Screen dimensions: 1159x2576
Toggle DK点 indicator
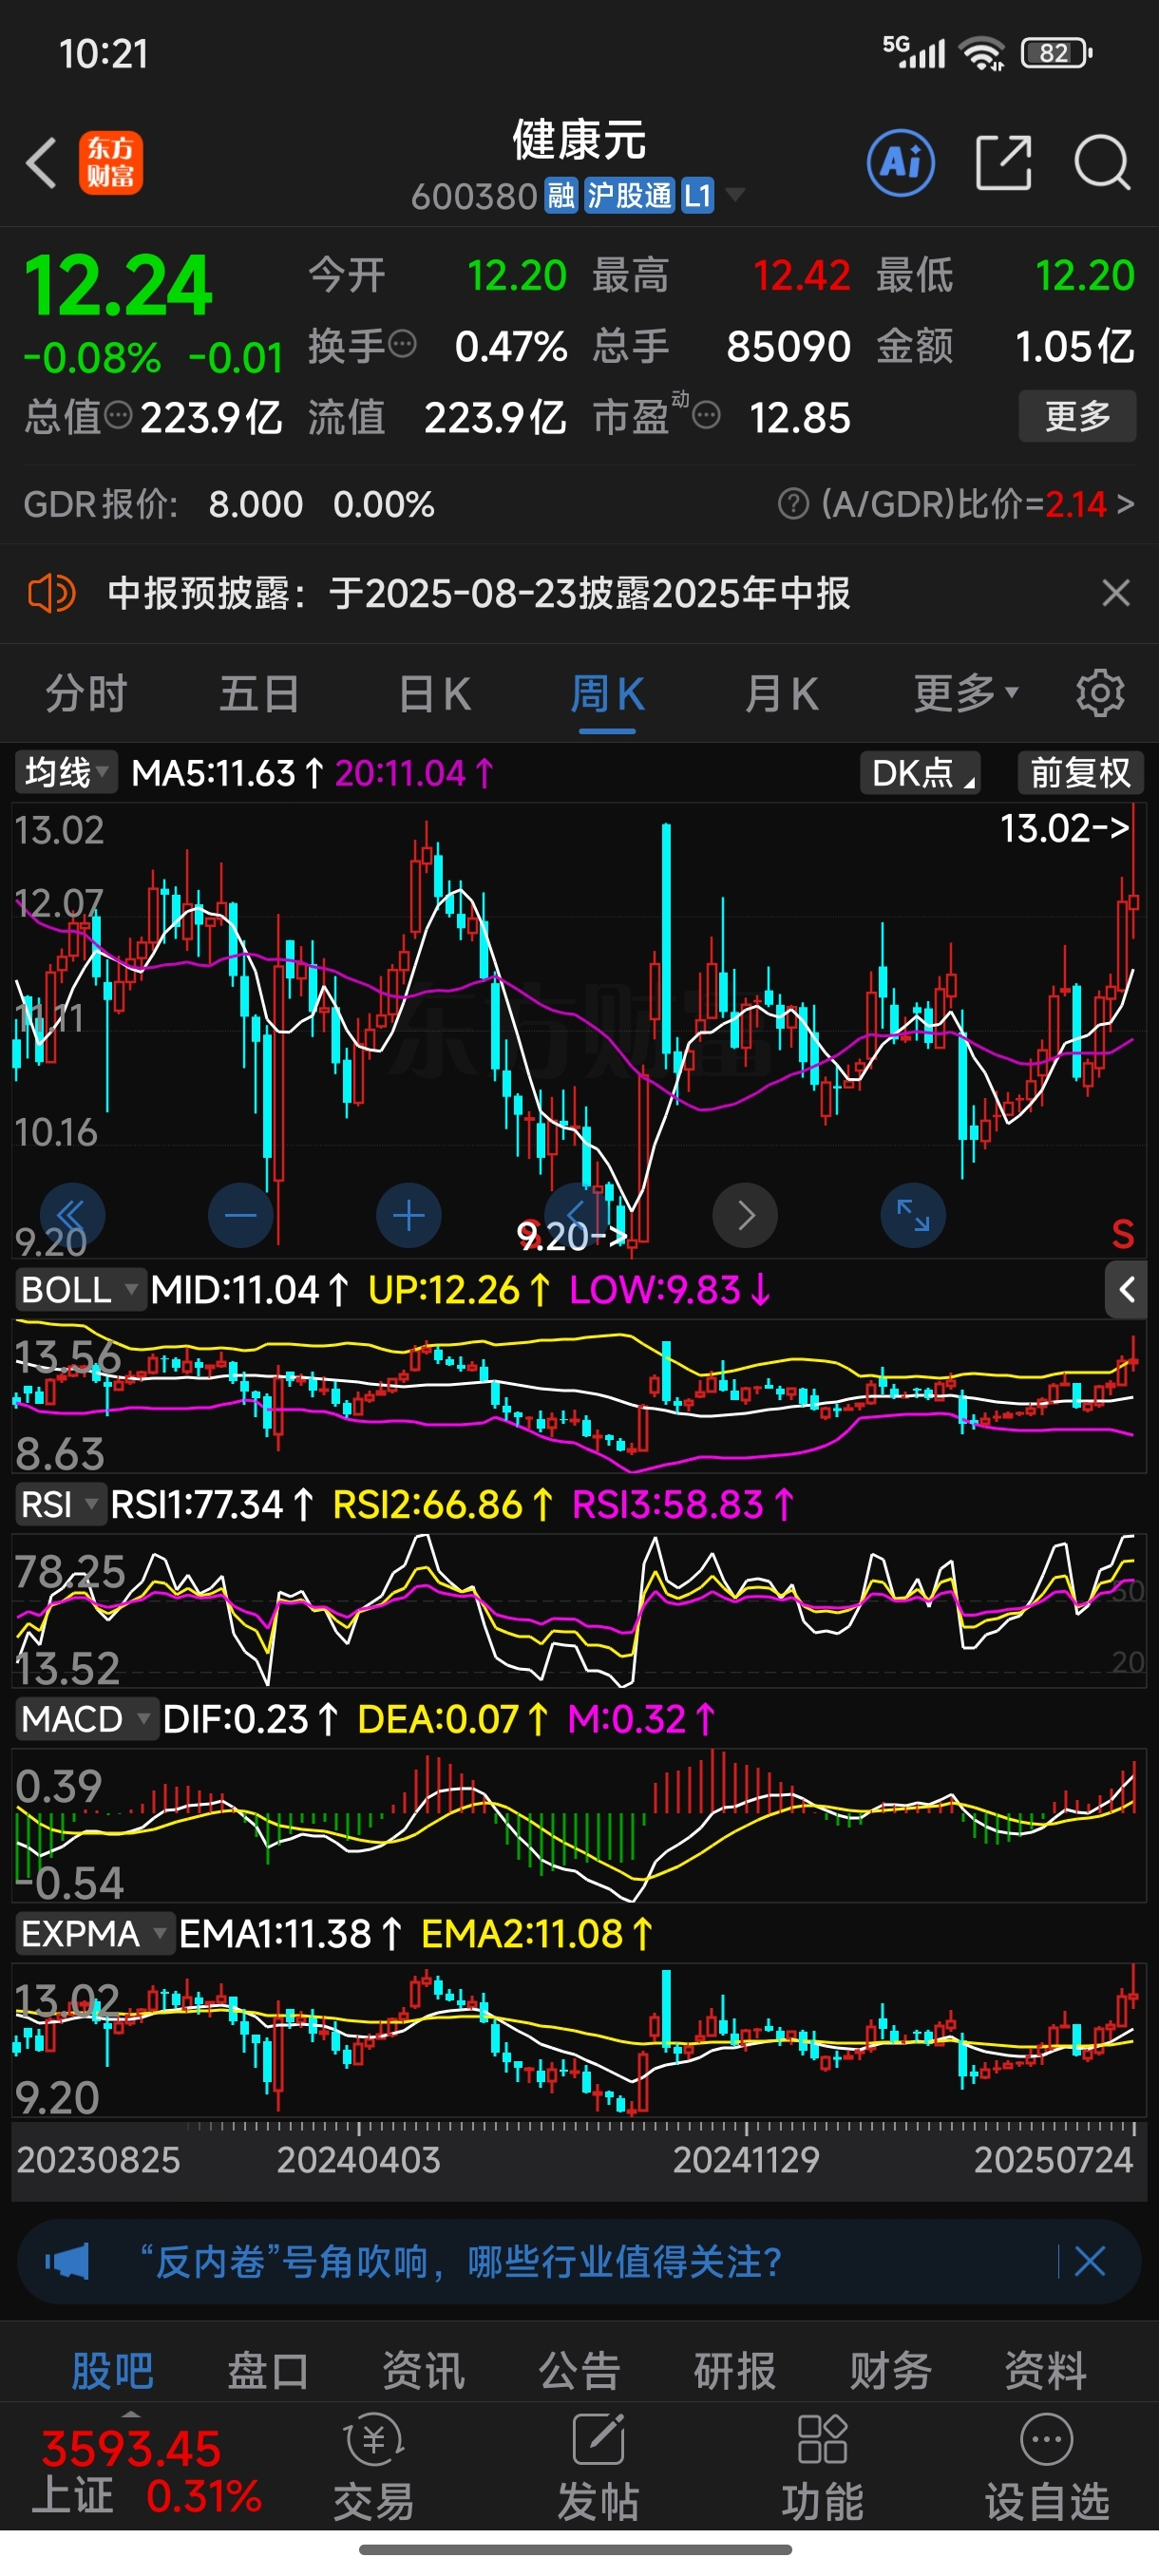coord(920,773)
